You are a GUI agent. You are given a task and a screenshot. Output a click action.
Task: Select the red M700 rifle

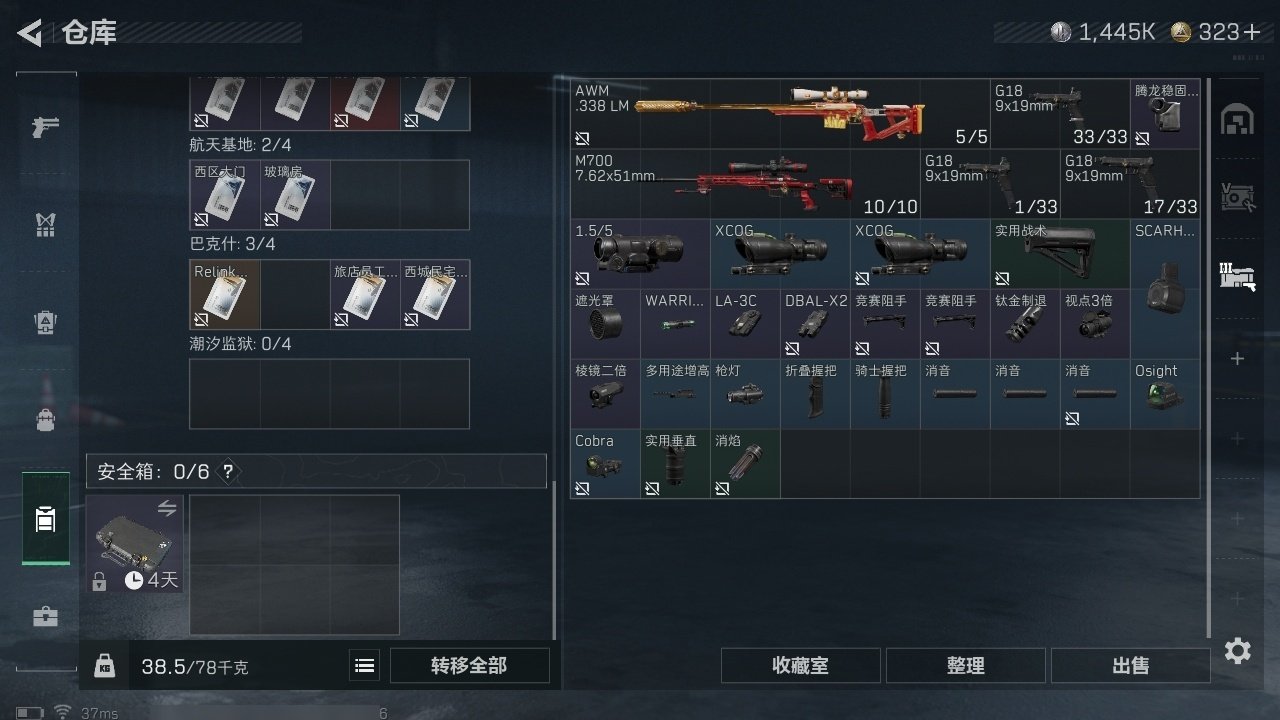coord(745,184)
